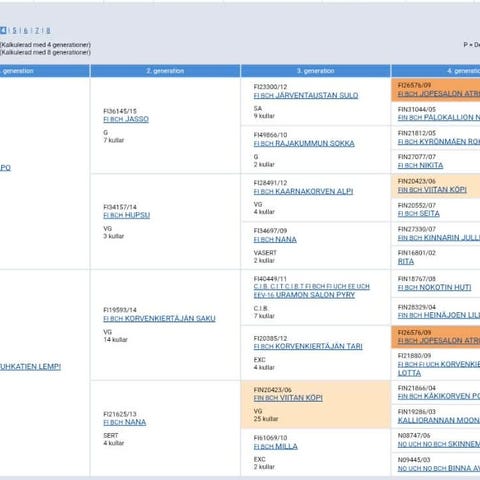Open the FI RCH HUPSU pedigree link
This screenshot has width=480, height=480.
127,215
